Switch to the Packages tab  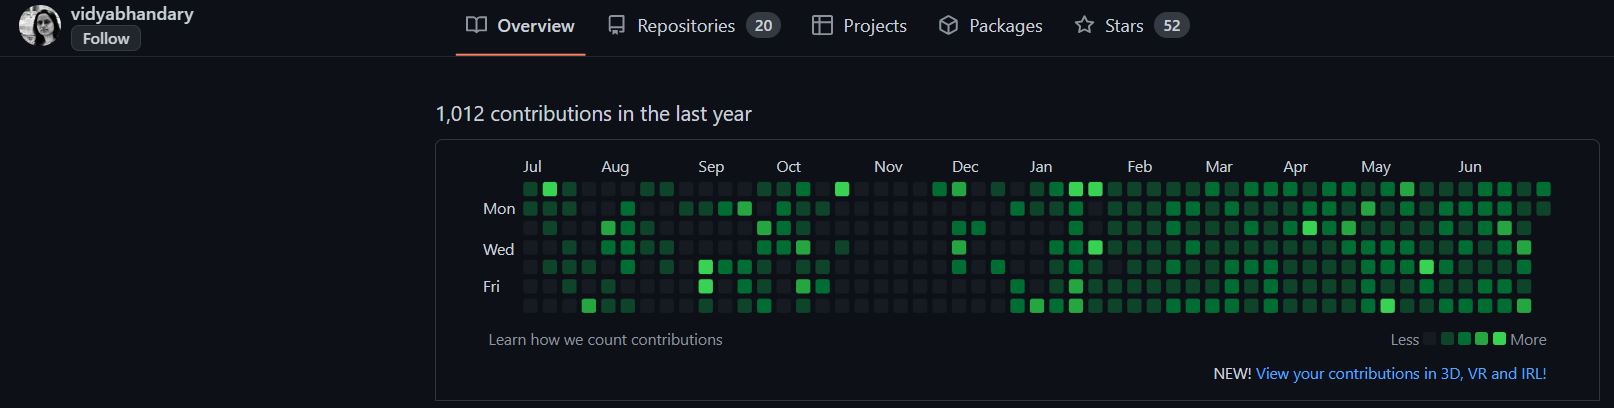pos(990,25)
